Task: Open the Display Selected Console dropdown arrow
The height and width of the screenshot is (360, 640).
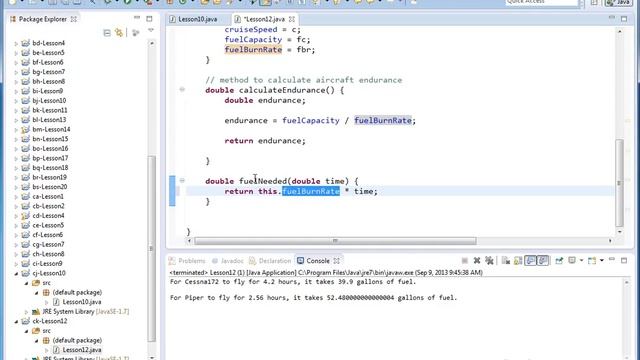Action: tap(581, 261)
